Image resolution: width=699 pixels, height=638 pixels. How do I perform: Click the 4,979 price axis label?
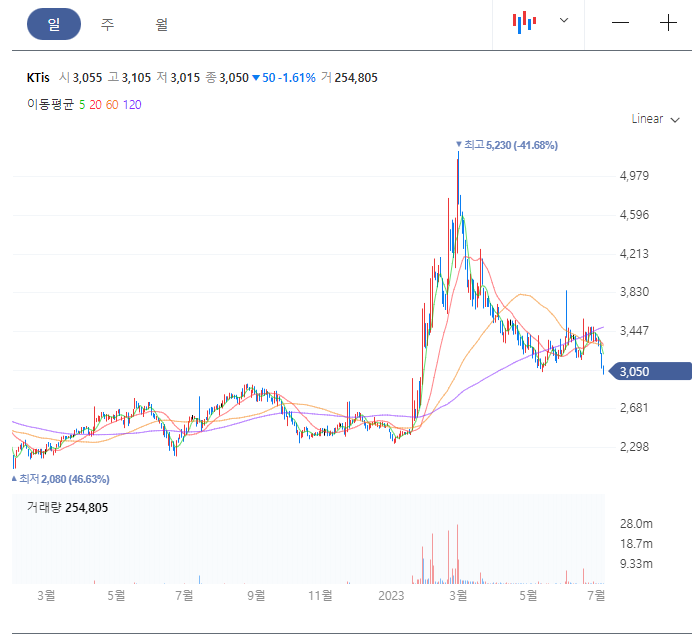[x=634, y=176]
